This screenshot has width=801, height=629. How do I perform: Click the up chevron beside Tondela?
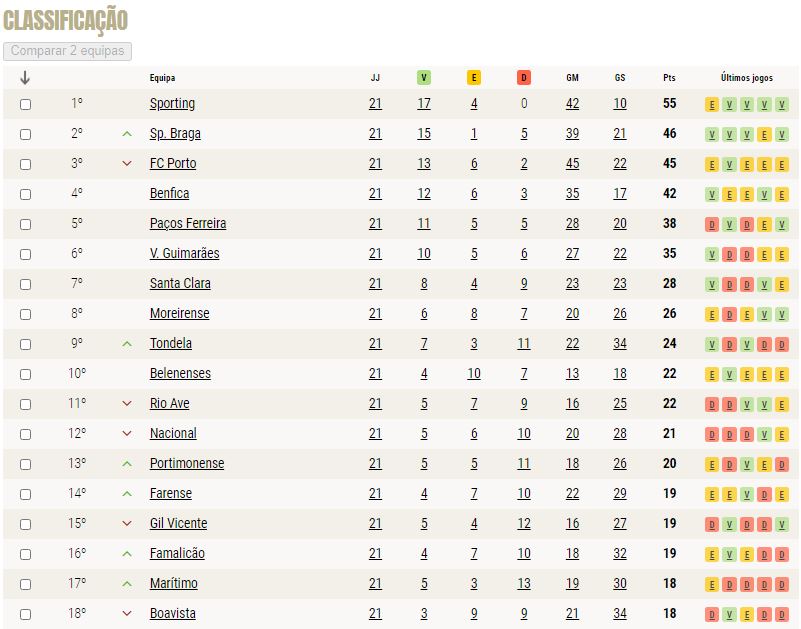(127, 344)
